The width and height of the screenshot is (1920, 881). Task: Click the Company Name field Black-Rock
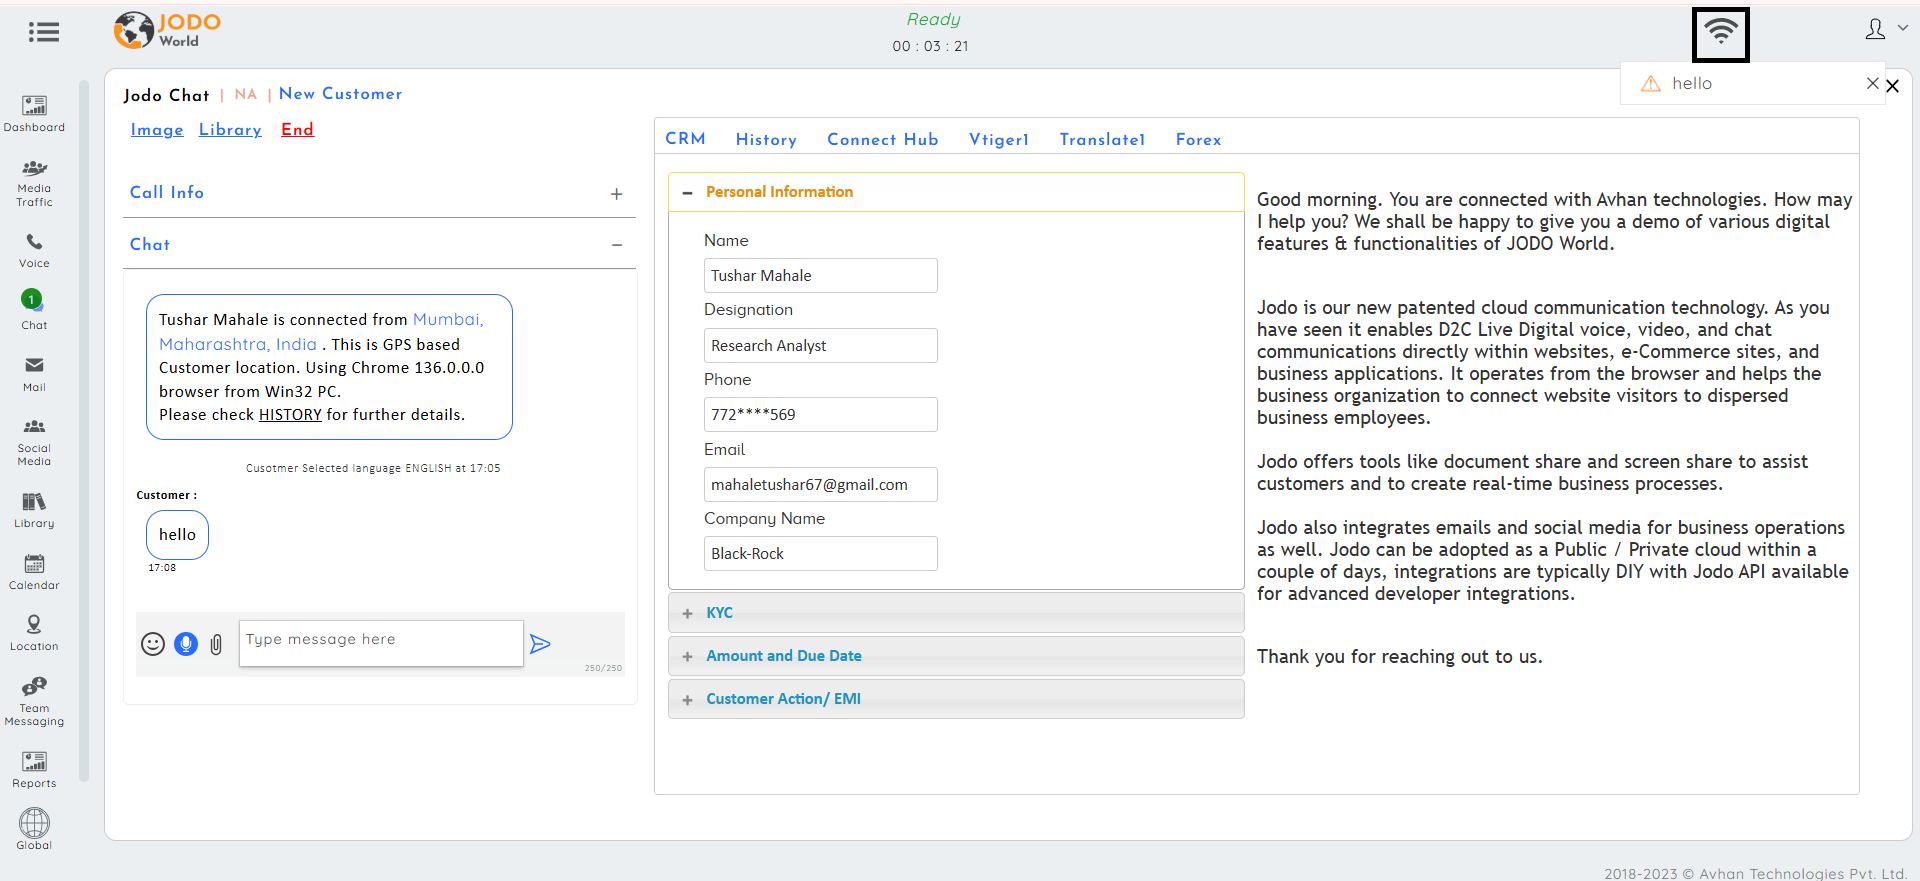[x=820, y=554]
